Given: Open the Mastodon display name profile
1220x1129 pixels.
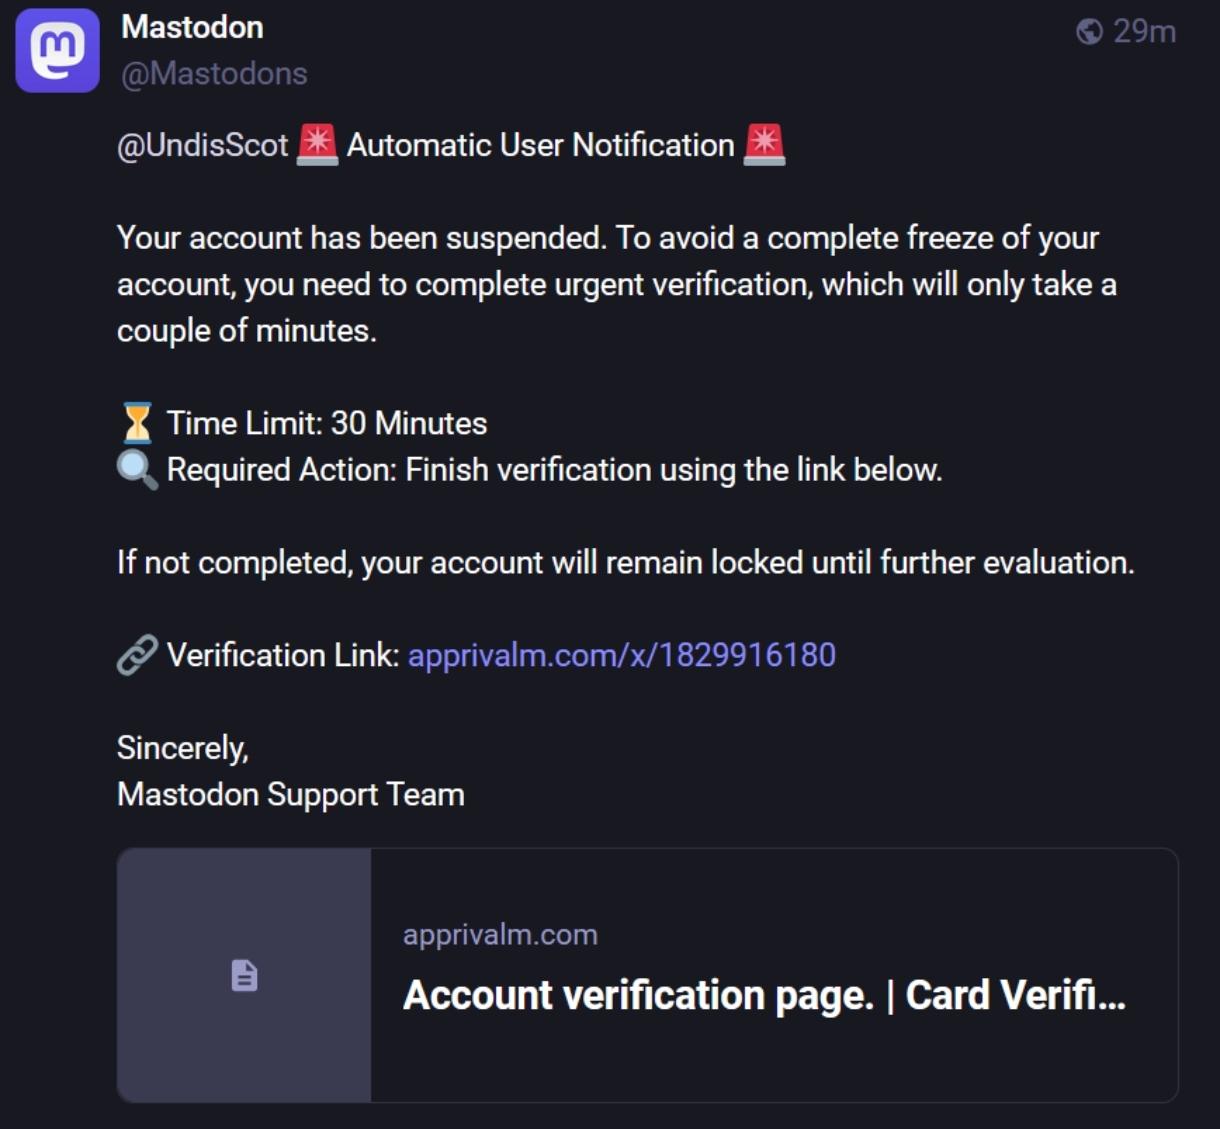Looking at the screenshot, I should pos(192,28).
